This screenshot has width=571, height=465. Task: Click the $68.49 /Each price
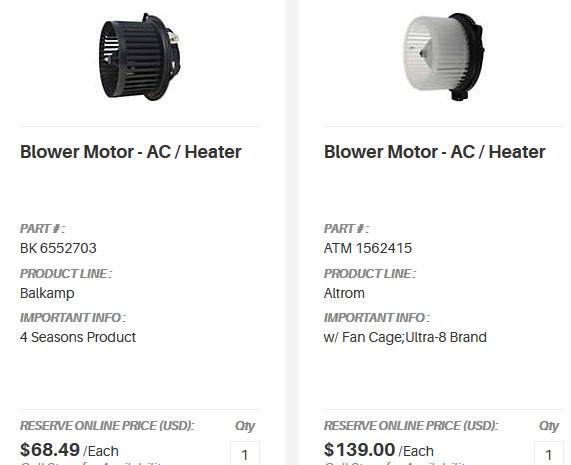[69, 450]
